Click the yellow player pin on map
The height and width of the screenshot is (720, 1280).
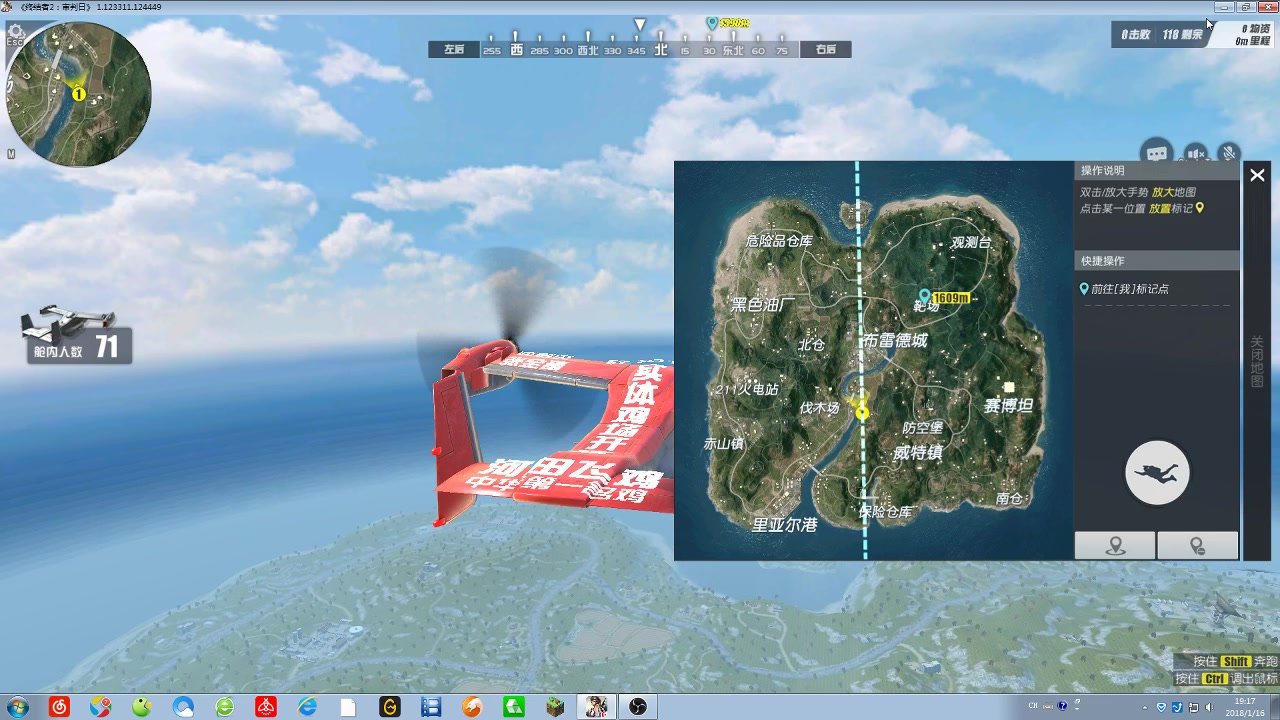tap(861, 411)
